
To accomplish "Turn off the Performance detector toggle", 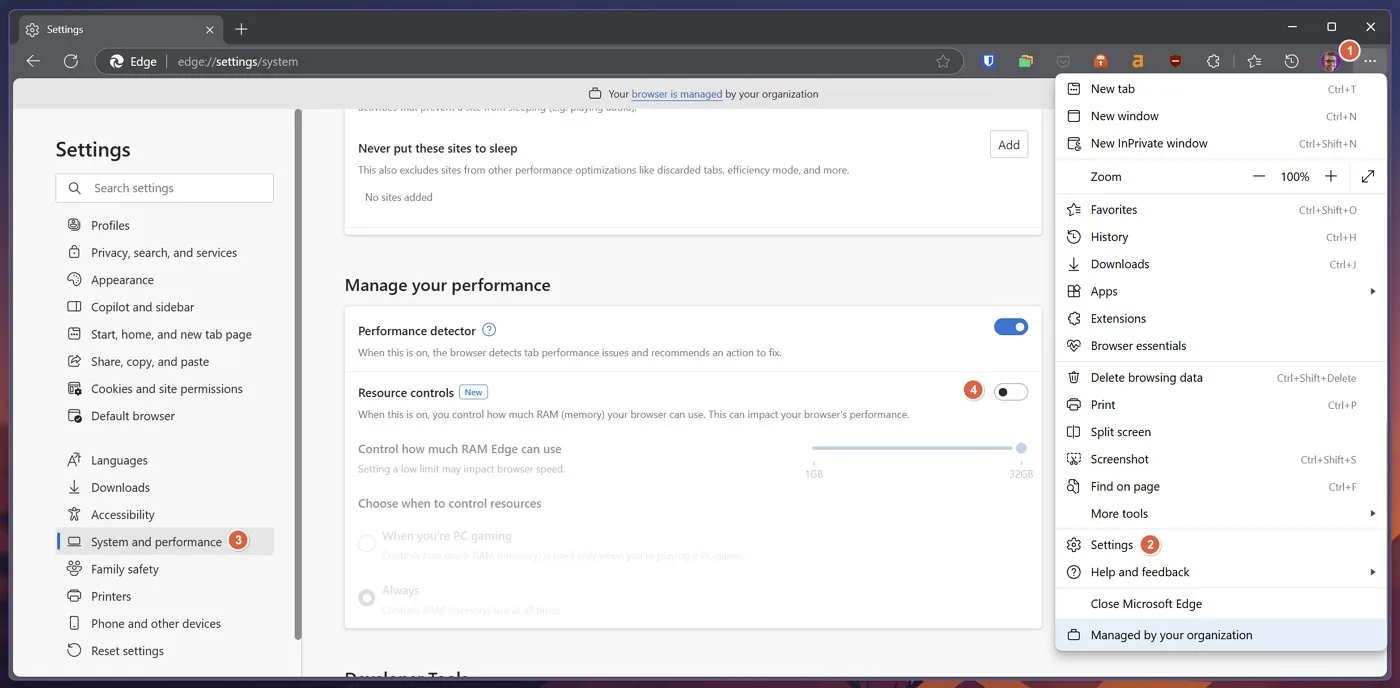I will coord(1011,327).
